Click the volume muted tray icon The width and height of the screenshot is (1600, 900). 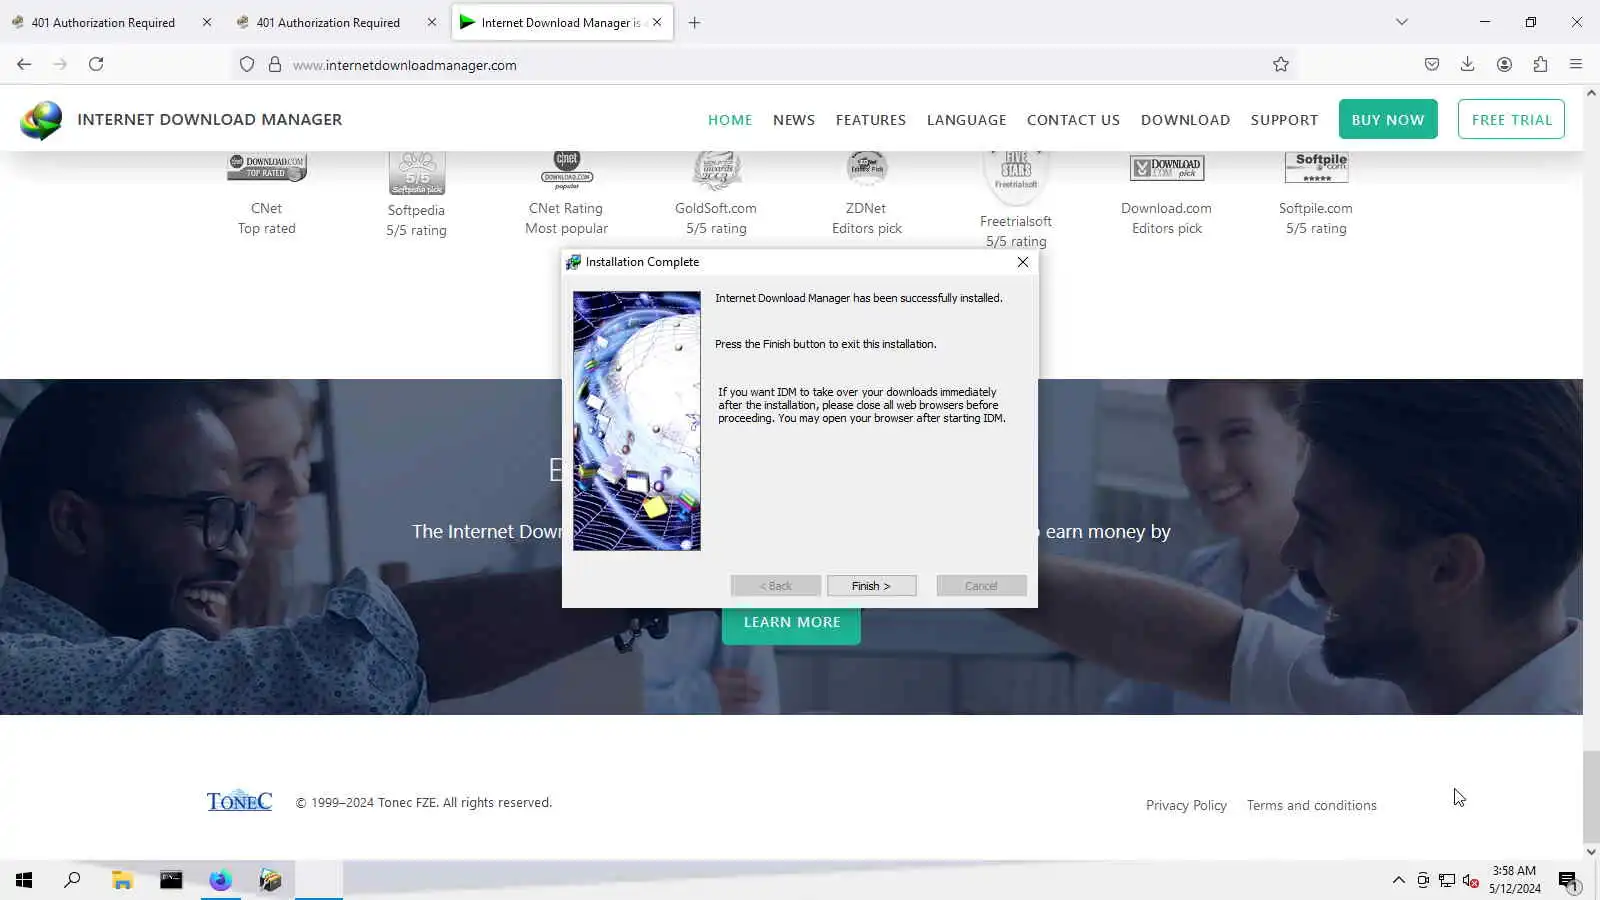pyautogui.click(x=1470, y=880)
